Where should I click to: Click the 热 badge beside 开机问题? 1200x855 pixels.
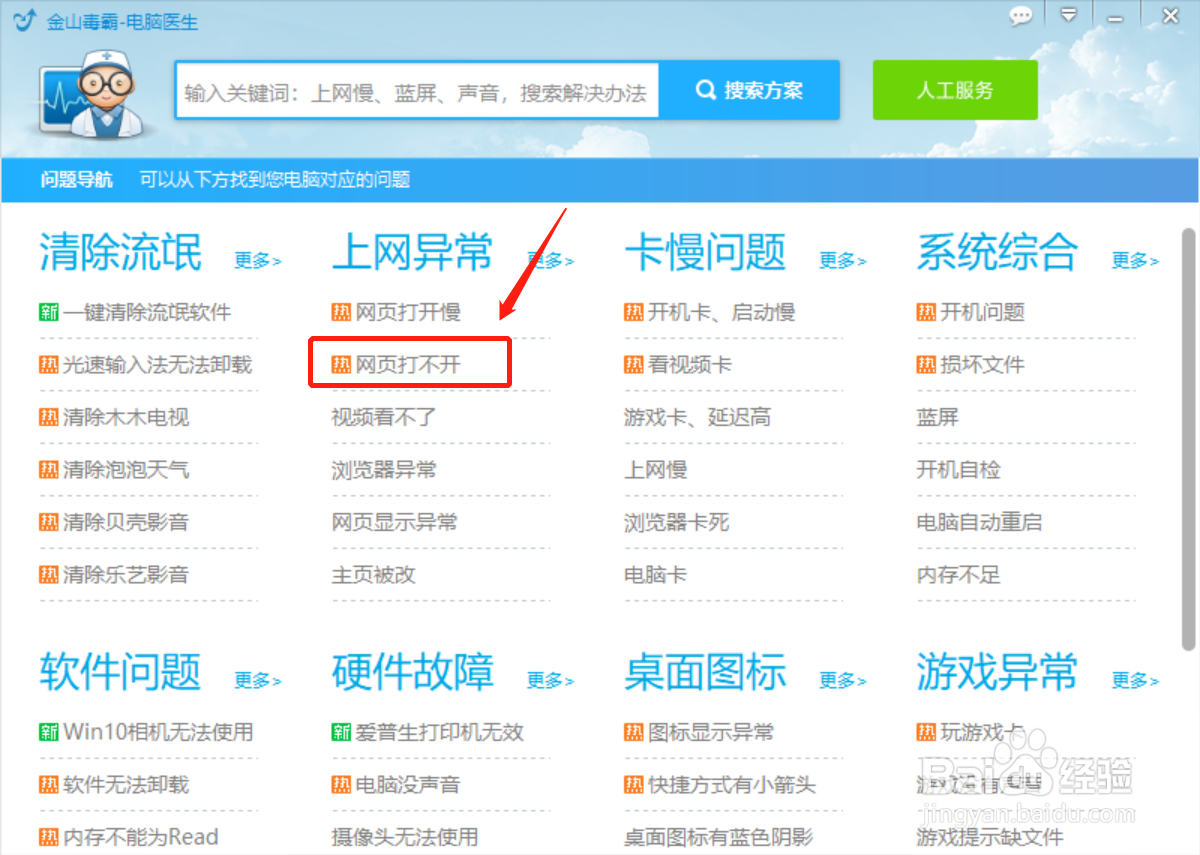click(925, 312)
